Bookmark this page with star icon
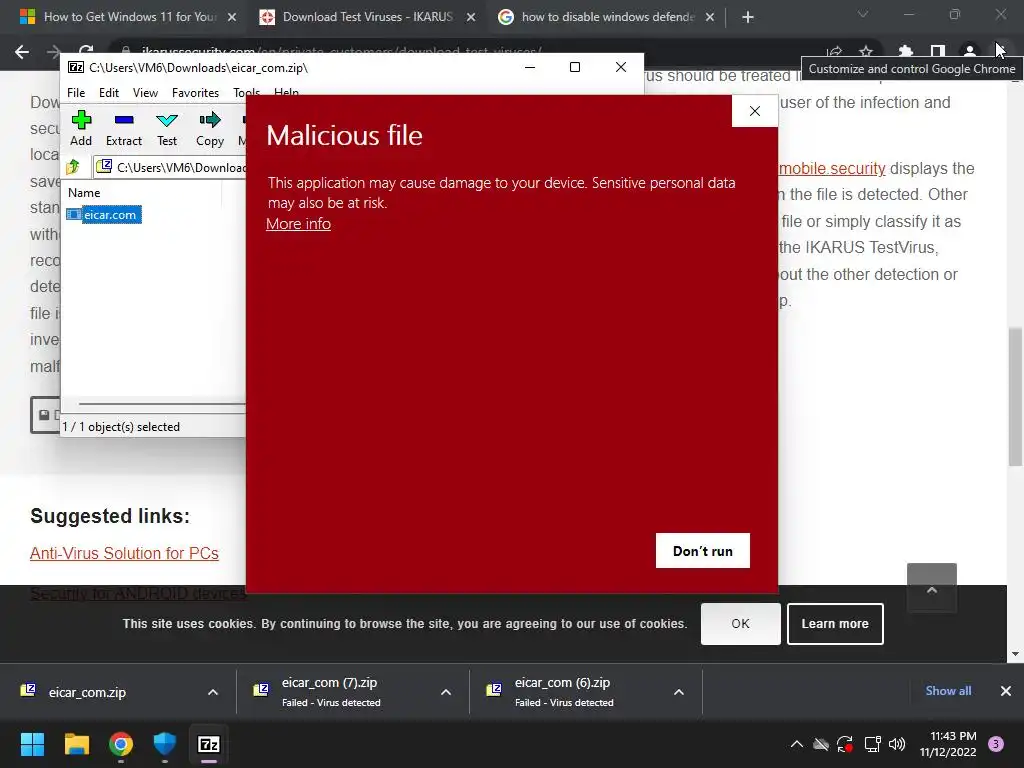1024x768 pixels. click(866, 52)
